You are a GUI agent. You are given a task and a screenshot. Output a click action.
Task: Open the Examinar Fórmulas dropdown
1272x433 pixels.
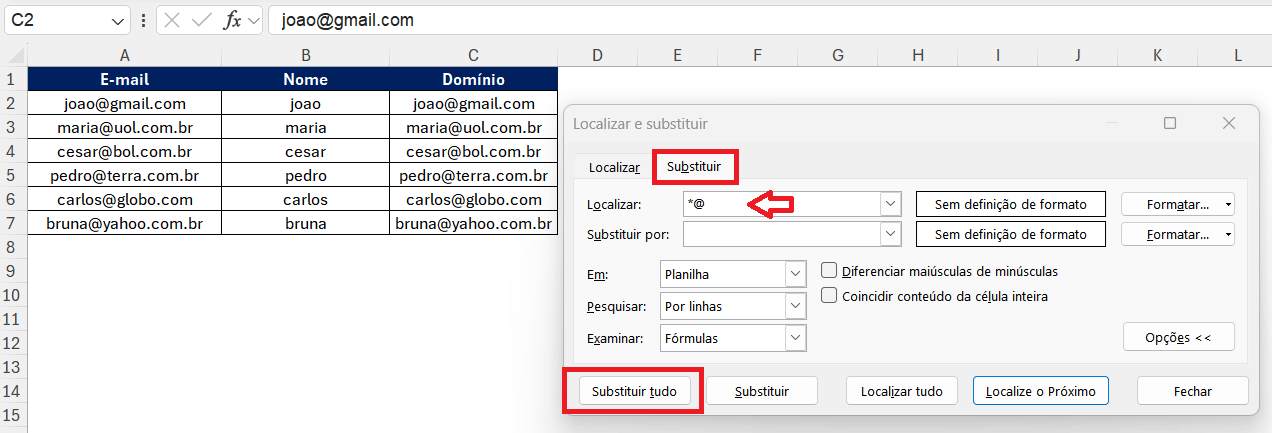(x=795, y=338)
